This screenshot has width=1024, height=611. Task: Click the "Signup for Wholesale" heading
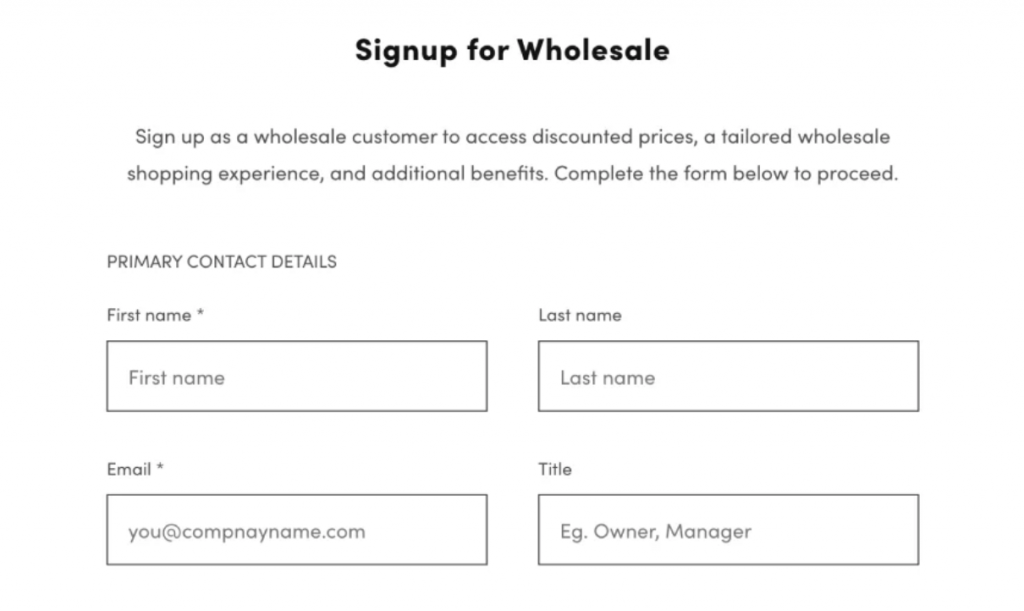tap(512, 50)
